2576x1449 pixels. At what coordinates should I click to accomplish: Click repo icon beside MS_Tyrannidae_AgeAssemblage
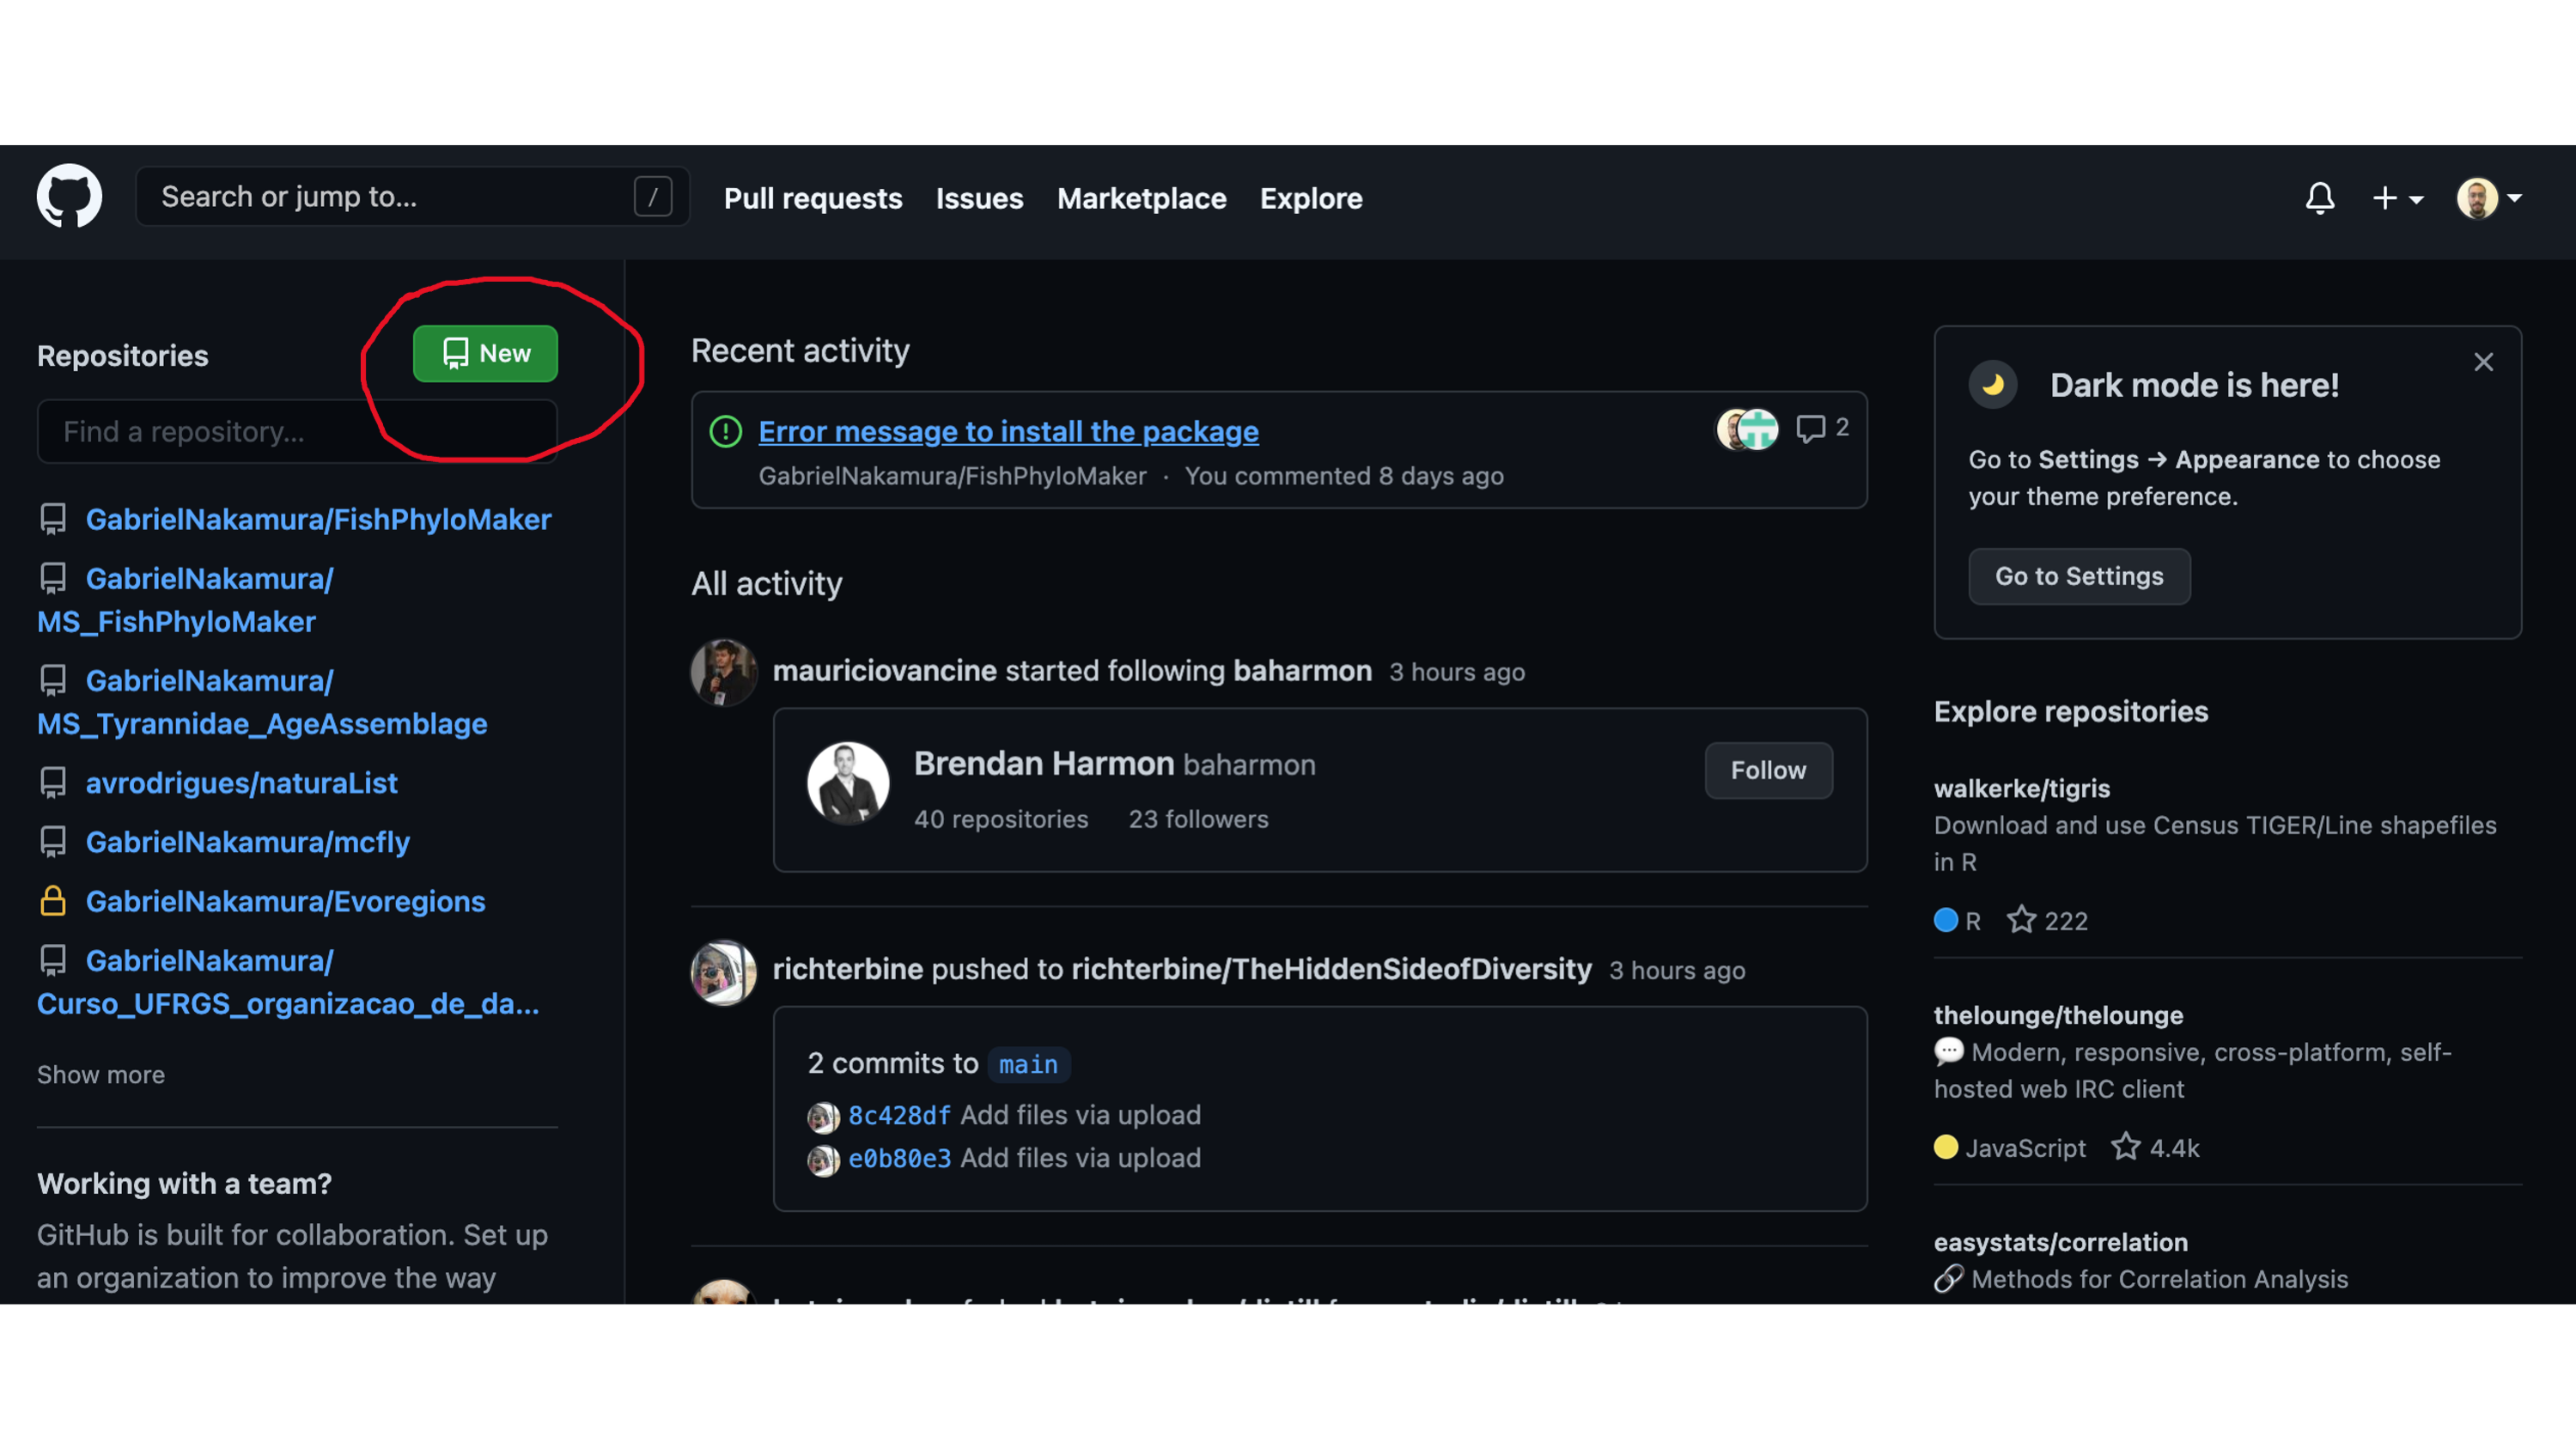click(x=53, y=680)
